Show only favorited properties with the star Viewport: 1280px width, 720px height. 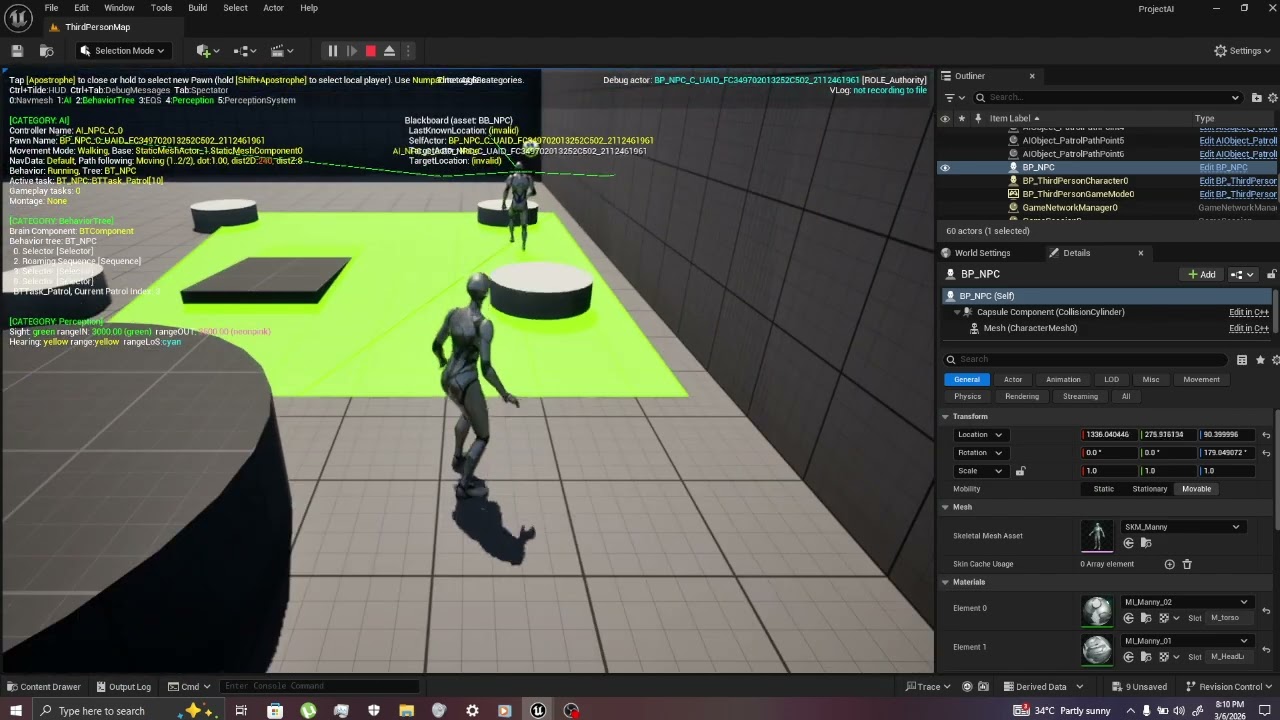[x=1259, y=360]
